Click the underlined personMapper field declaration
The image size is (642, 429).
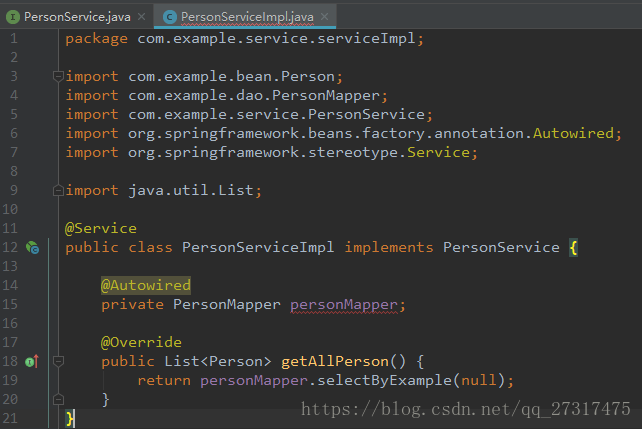[x=344, y=305]
